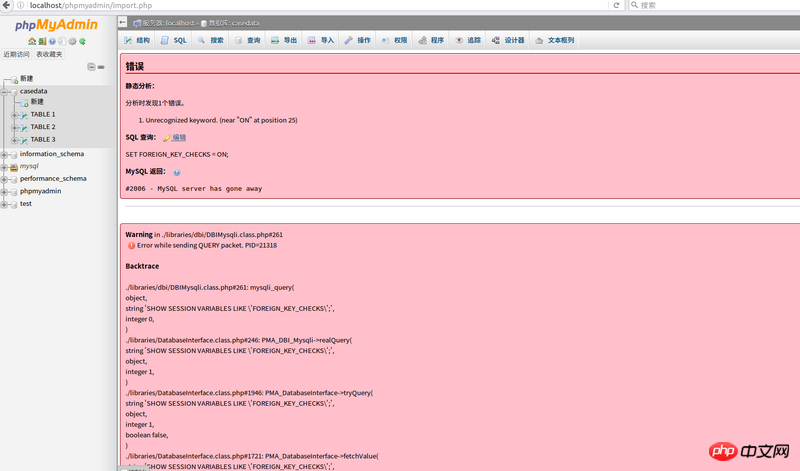Image resolution: width=800 pixels, height=471 pixels.
Task: Click the browser back button
Action: point(6,5)
